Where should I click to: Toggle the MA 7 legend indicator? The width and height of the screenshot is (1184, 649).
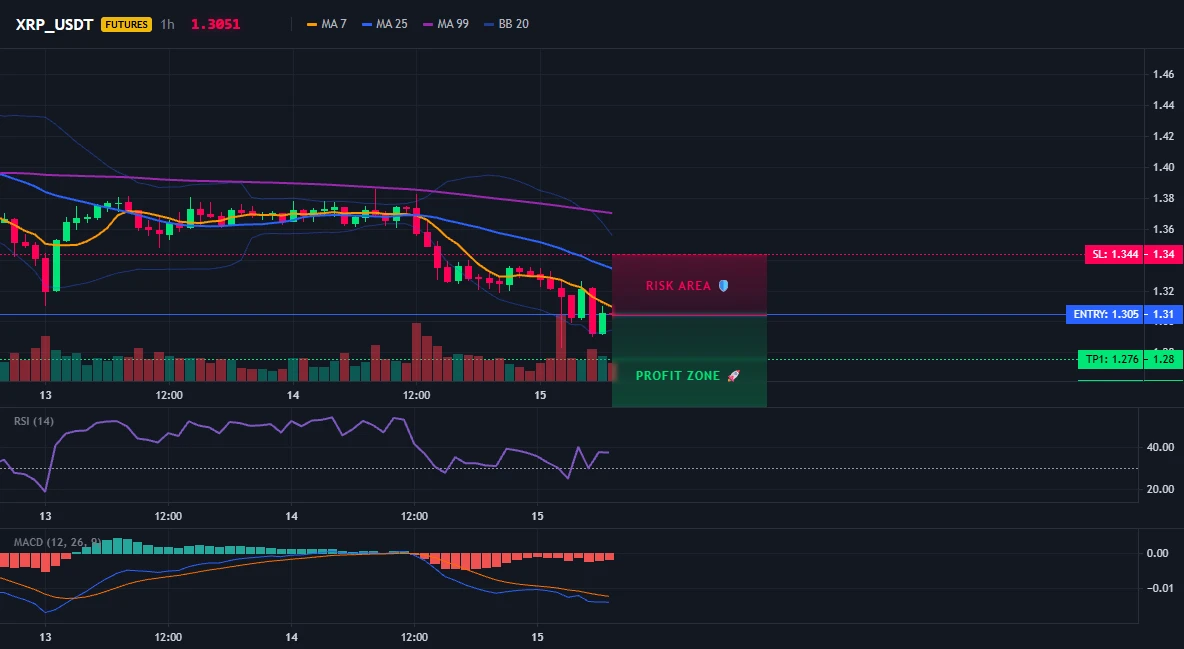pos(326,24)
